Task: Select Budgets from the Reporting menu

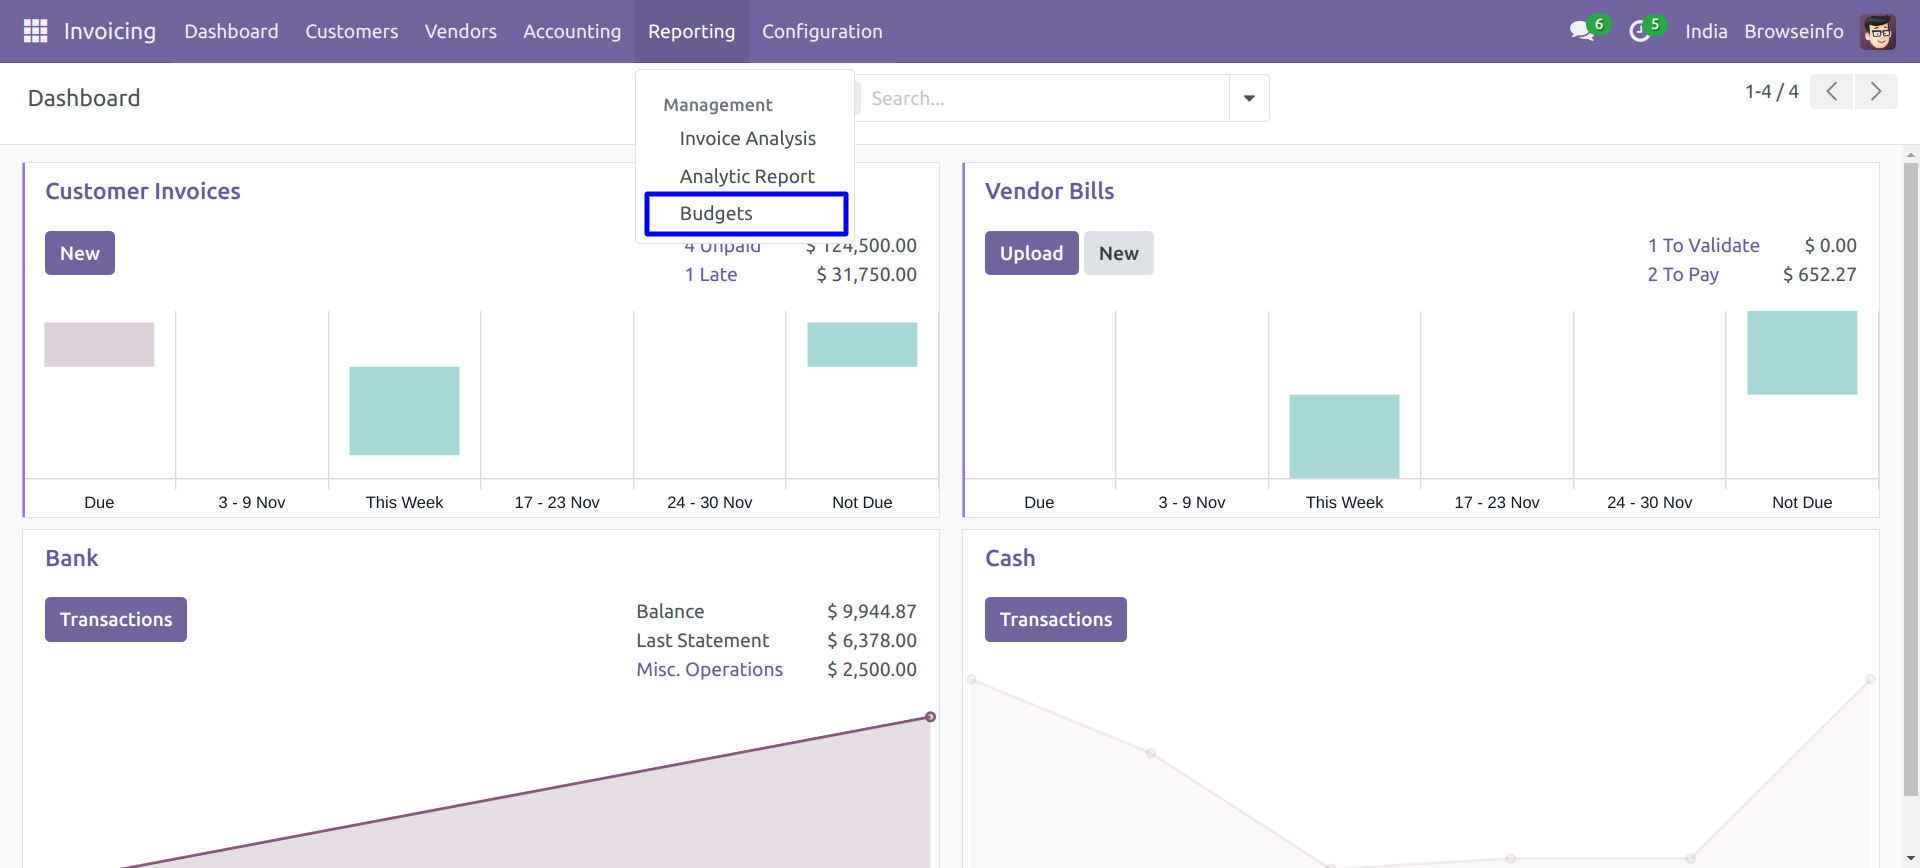Action: click(716, 214)
